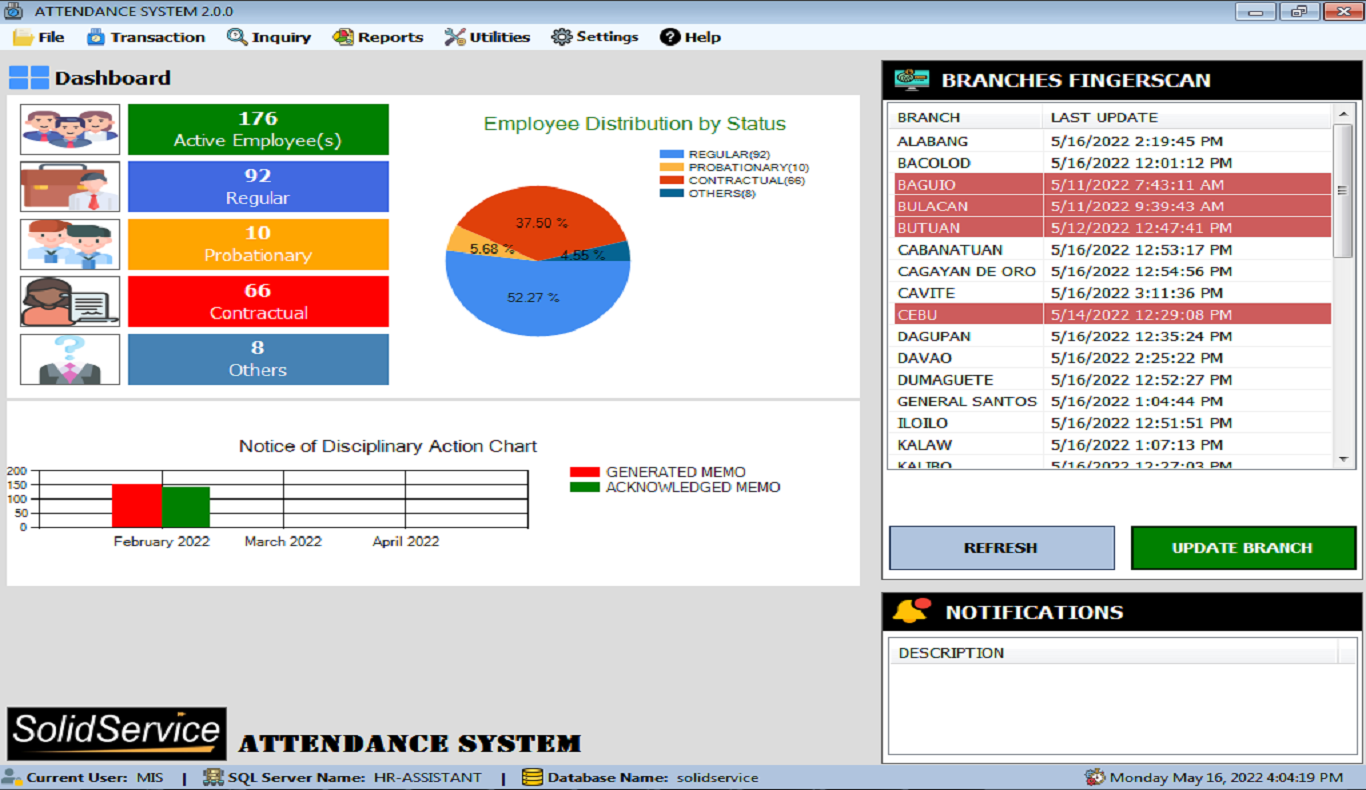Image resolution: width=1366 pixels, height=790 pixels.
Task: Open the File menu
Action: point(39,37)
